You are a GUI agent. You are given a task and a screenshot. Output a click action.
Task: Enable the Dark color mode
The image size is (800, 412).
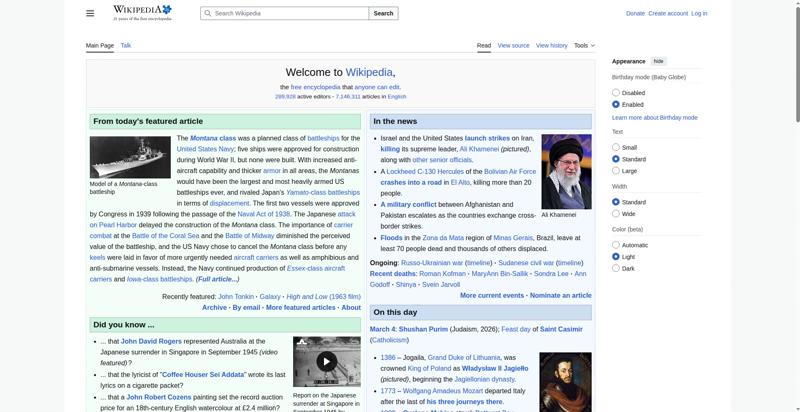(616, 268)
